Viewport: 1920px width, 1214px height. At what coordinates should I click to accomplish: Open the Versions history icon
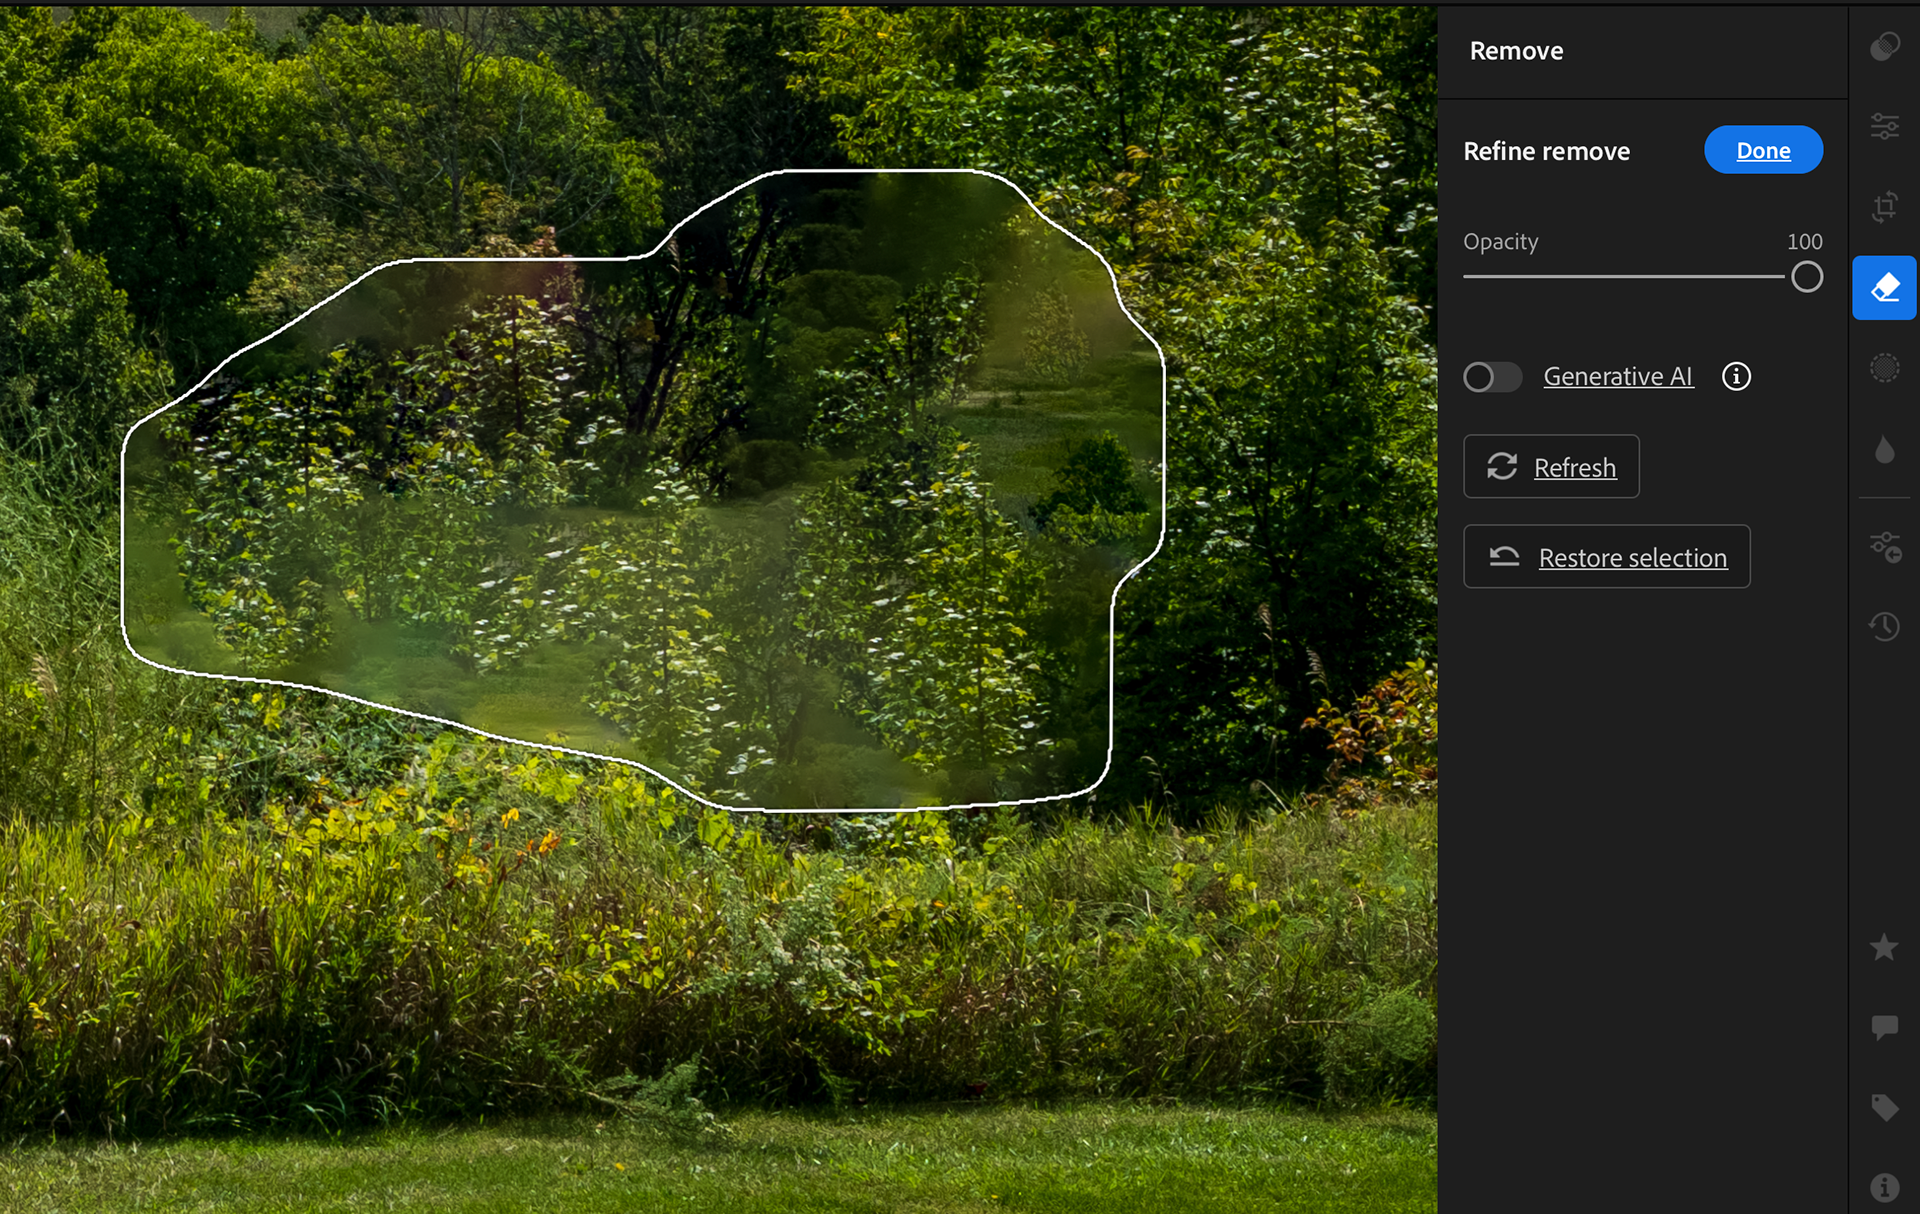pyautogui.click(x=1884, y=627)
